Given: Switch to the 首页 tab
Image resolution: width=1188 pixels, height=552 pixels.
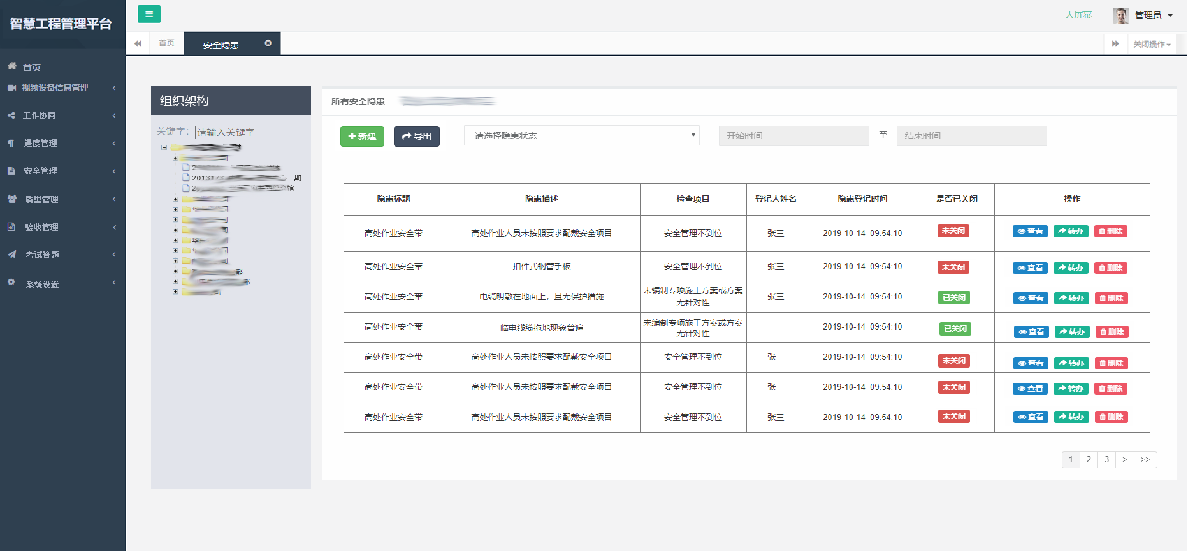Looking at the screenshot, I should [166, 44].
